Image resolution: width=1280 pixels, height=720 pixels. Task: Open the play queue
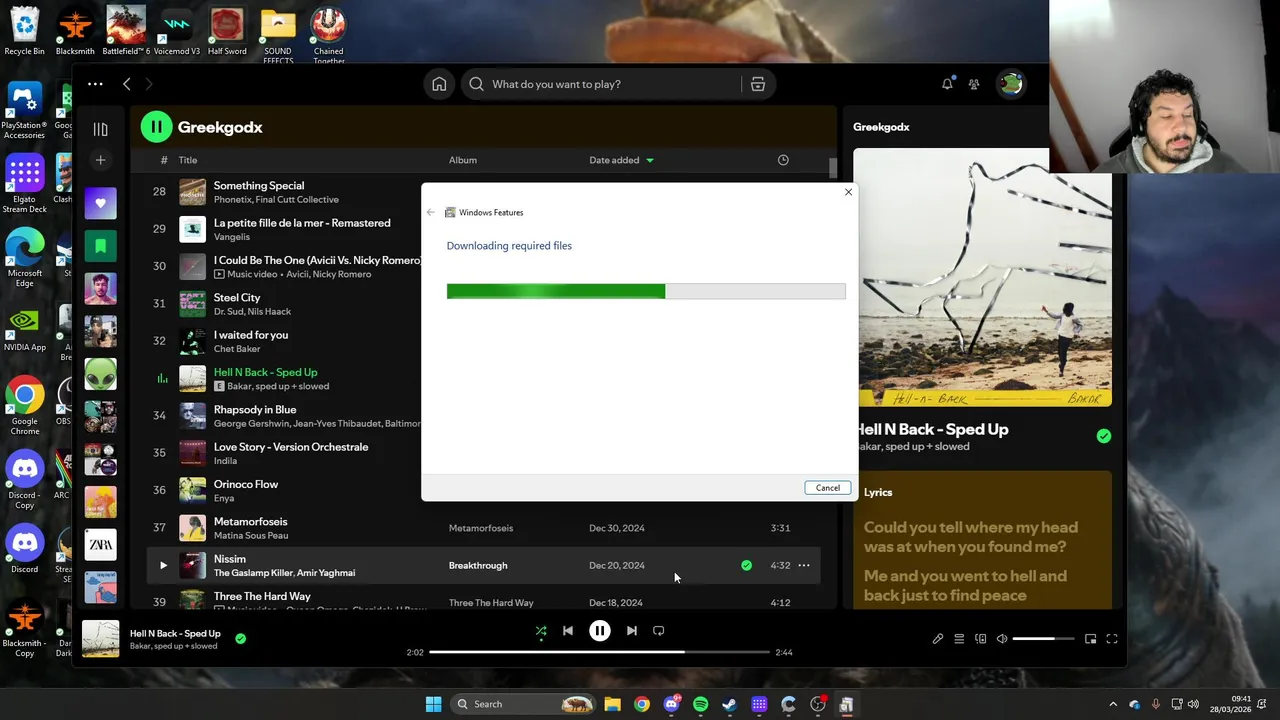(959, 639)
